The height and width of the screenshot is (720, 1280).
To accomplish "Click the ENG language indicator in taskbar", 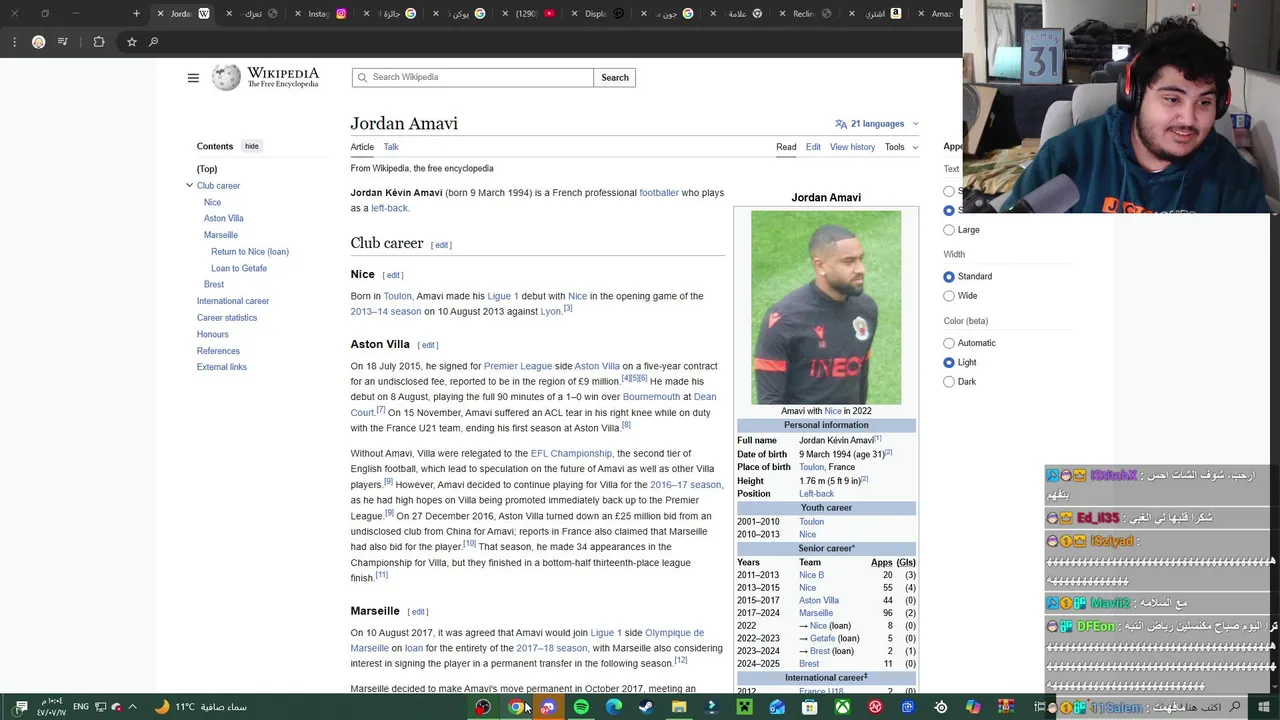I will point(81,707).
